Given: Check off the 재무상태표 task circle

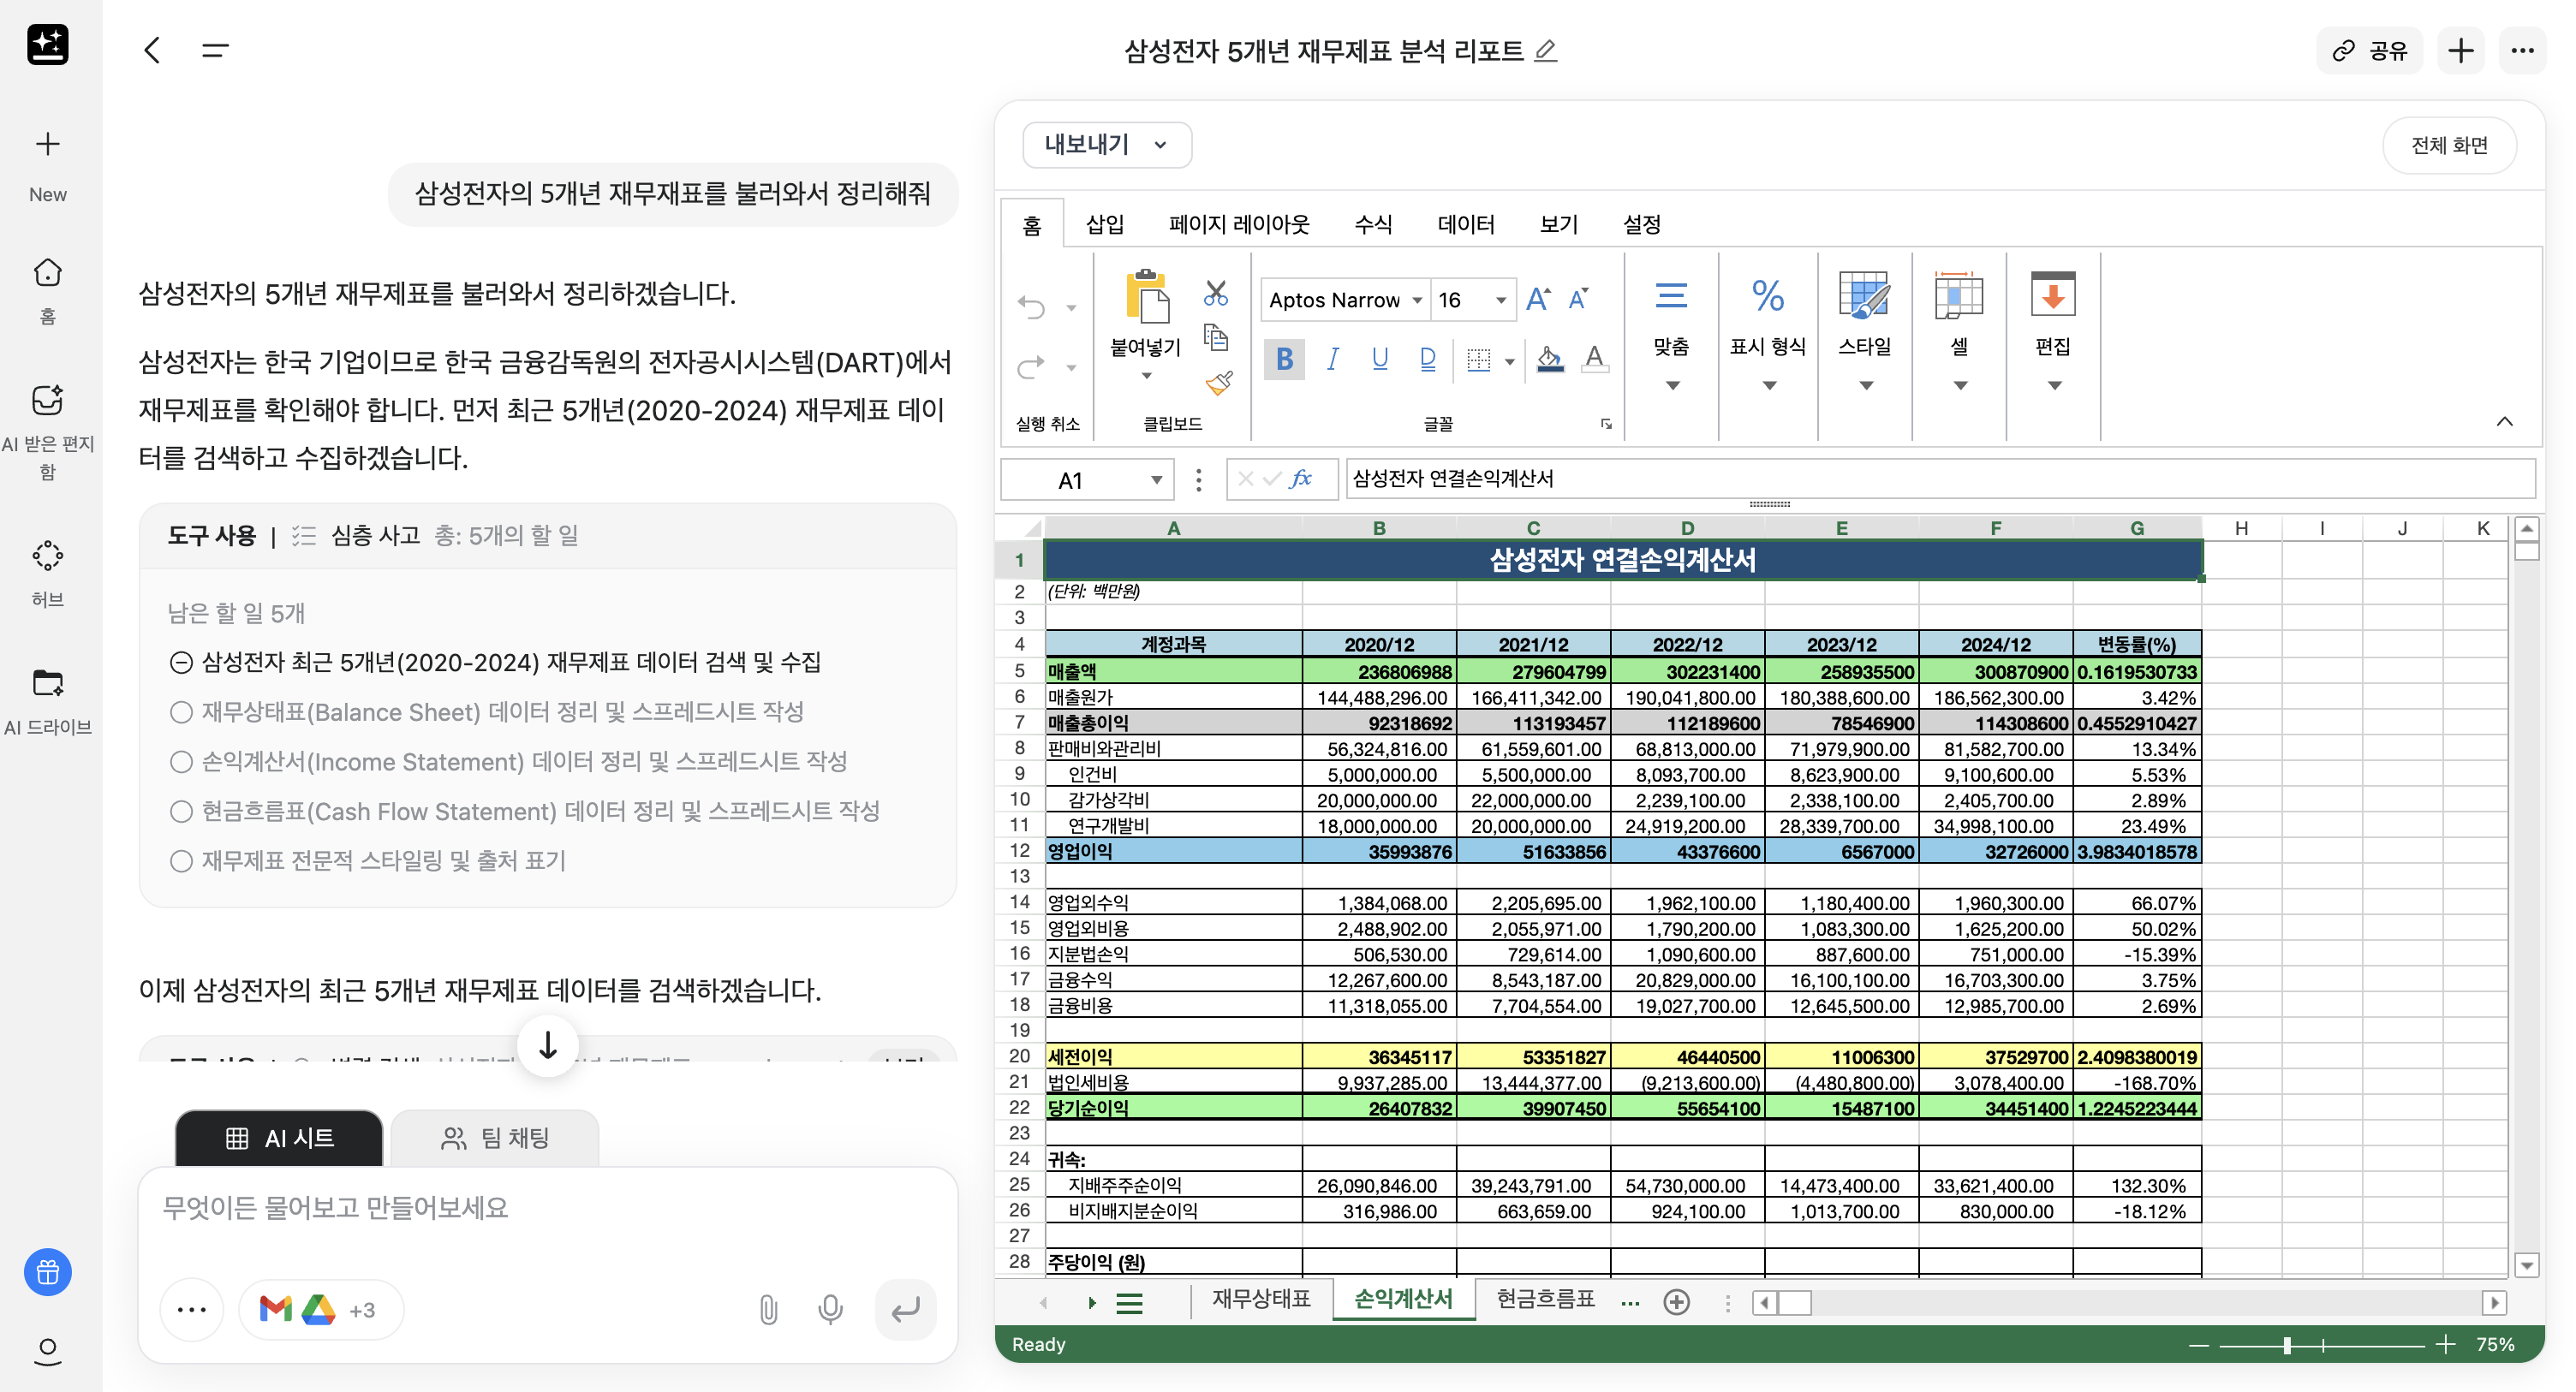Looking at the screenshot, I should [181, 711].
